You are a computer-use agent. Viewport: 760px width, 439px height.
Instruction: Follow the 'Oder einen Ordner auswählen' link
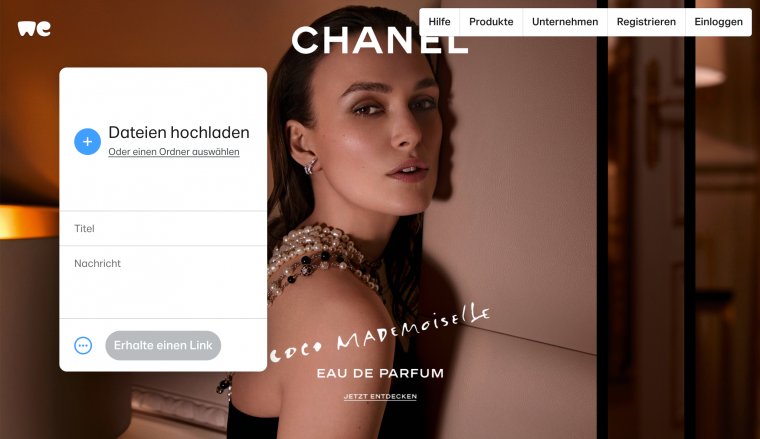[x=174, y=152]
